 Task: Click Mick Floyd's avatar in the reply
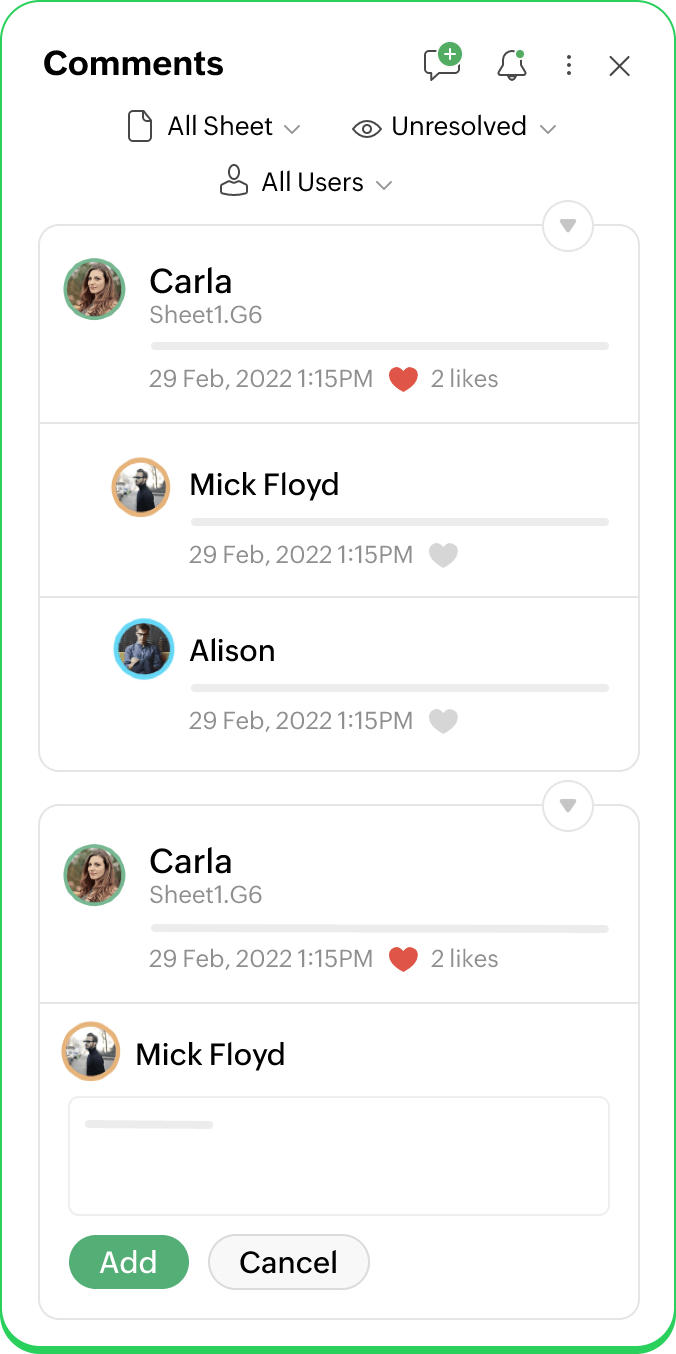(x=140, y=488)
